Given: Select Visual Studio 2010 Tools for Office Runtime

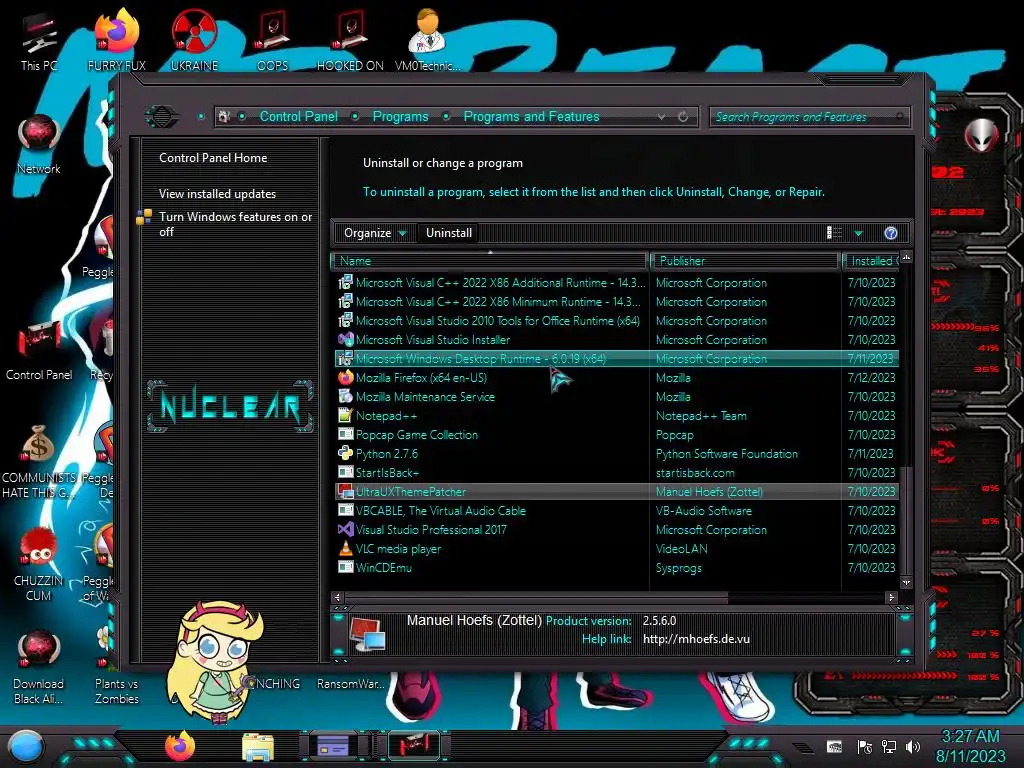Looking at the screenshot, I should (616, 321).
